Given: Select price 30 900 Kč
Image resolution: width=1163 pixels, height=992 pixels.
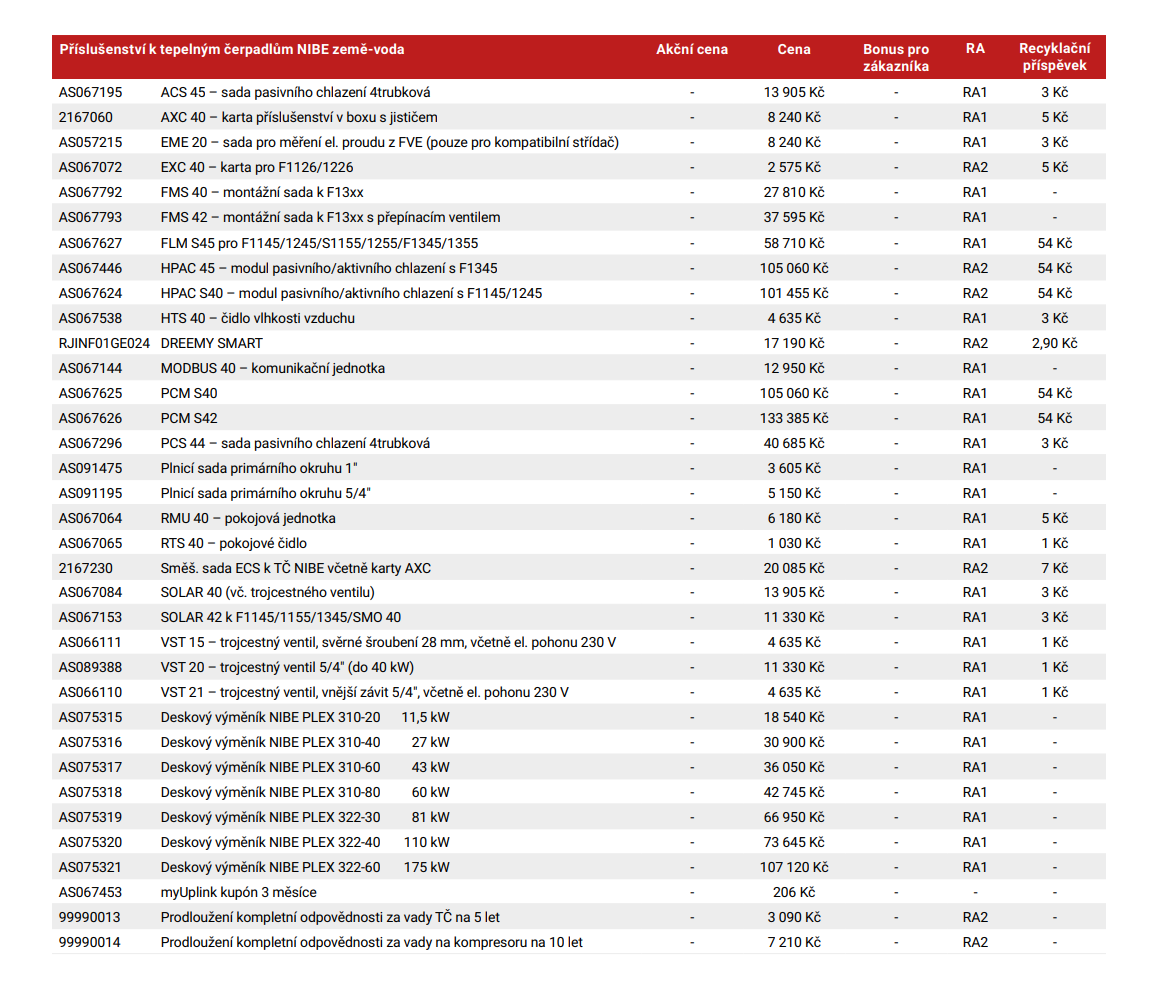Looking at the screenshot, I should pos(794,743).
